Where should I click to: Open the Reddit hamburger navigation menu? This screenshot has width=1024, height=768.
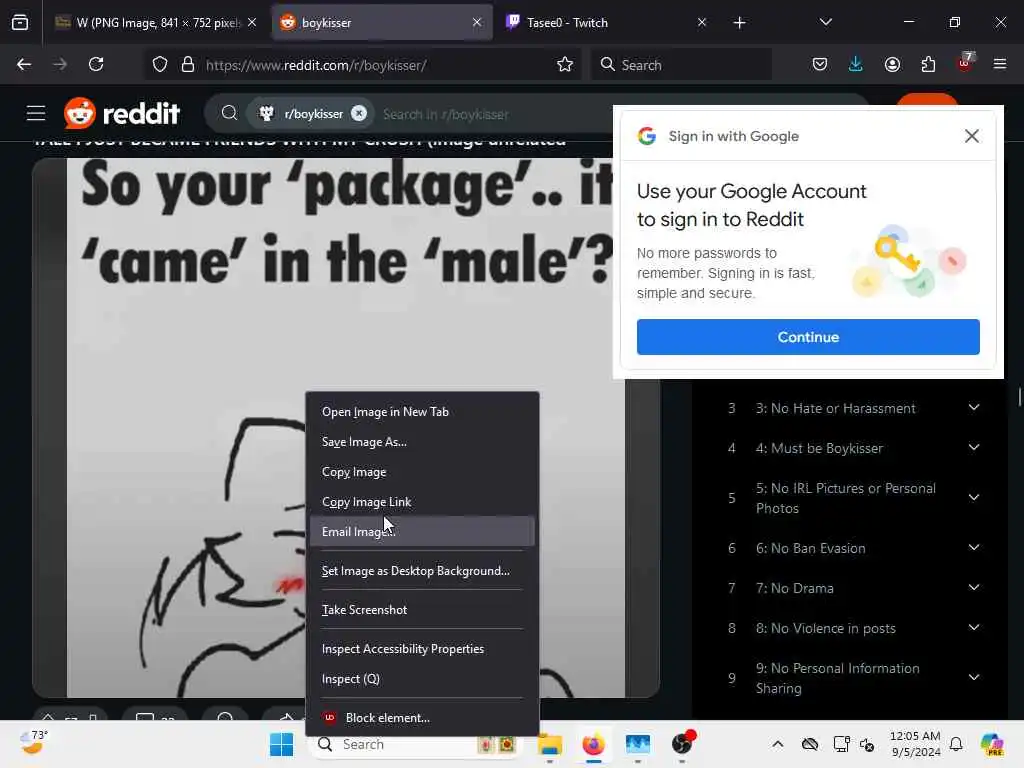(36, 114)
